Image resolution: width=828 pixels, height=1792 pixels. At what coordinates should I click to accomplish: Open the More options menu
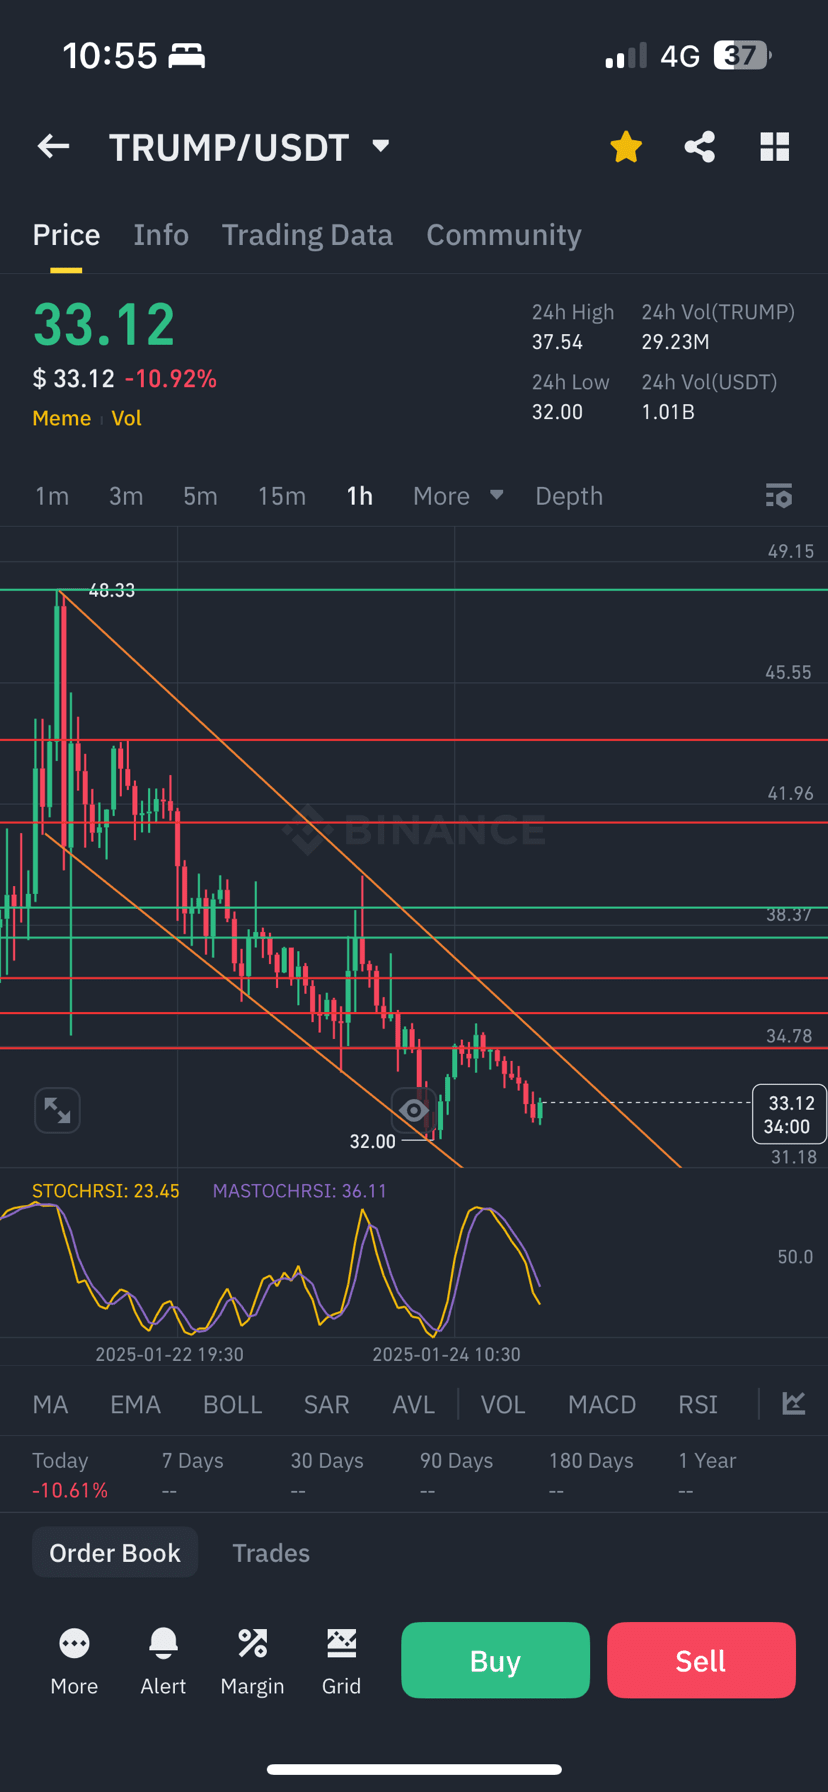click(x=74, y=1661)
